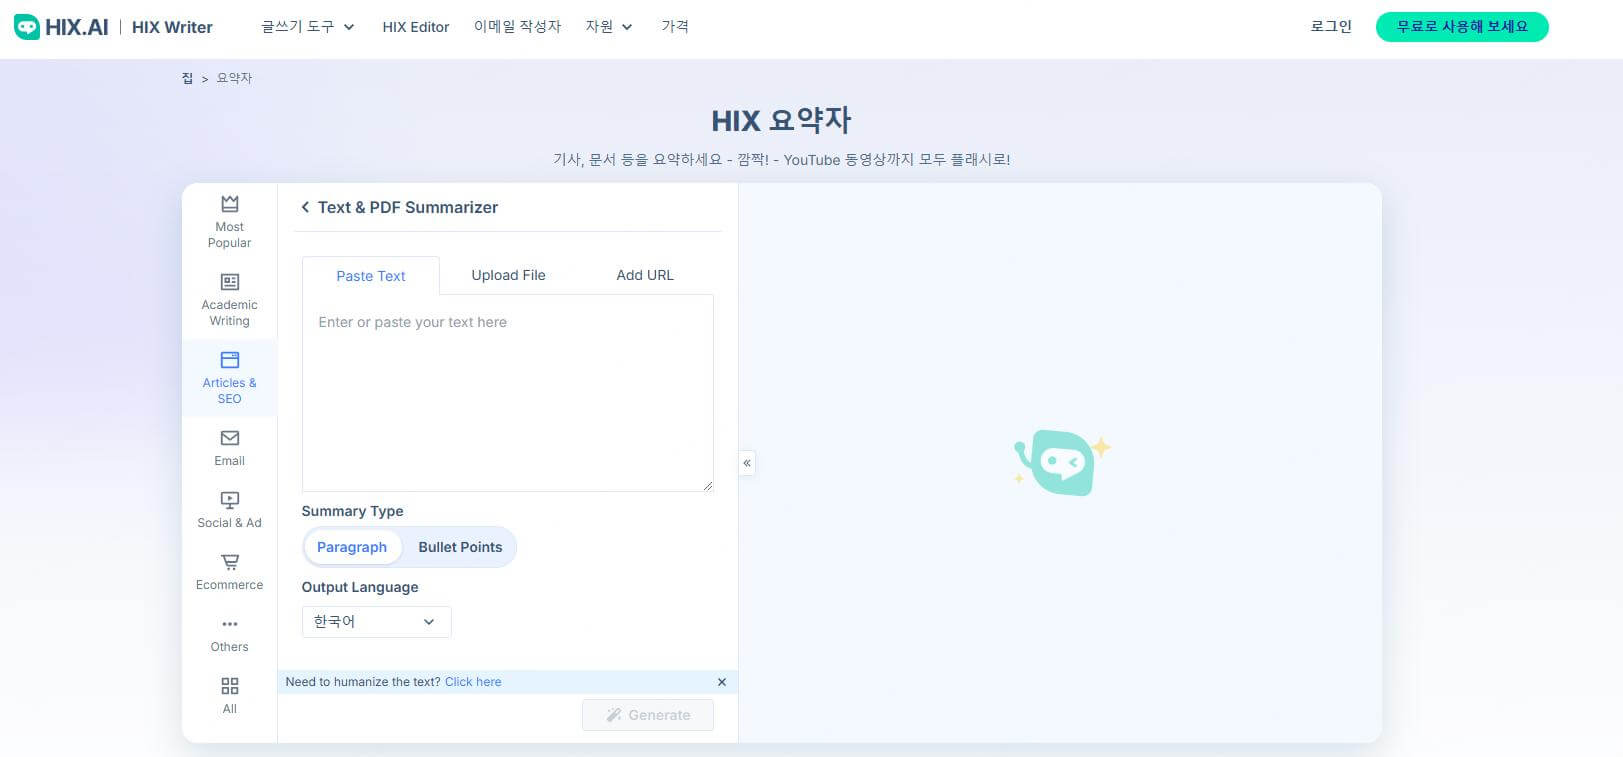Switch to the Add URL tab
Viewport: 1623px width, 757px height.
pos(645,275)
